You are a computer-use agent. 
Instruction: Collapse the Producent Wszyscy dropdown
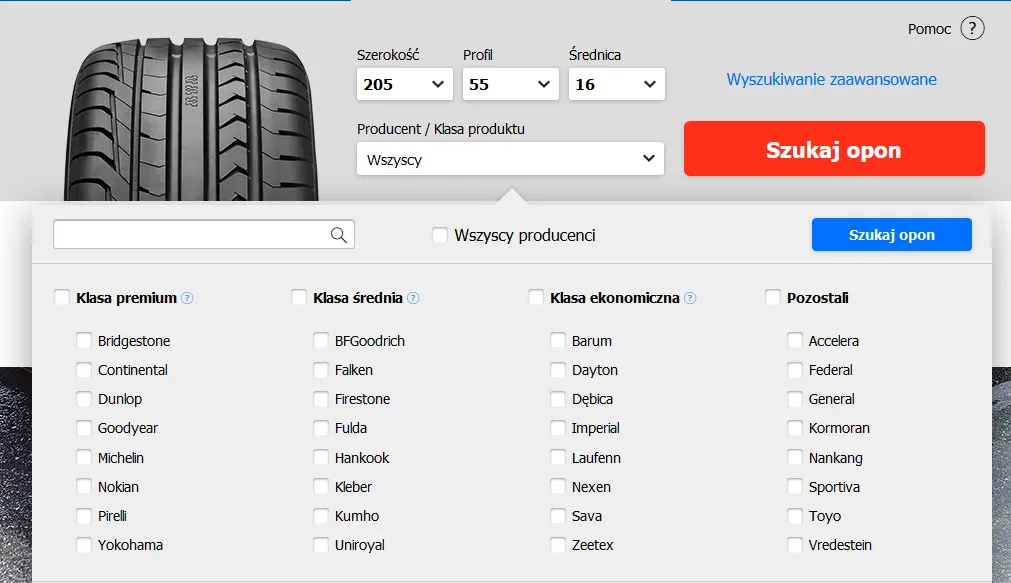pos(510,159)
